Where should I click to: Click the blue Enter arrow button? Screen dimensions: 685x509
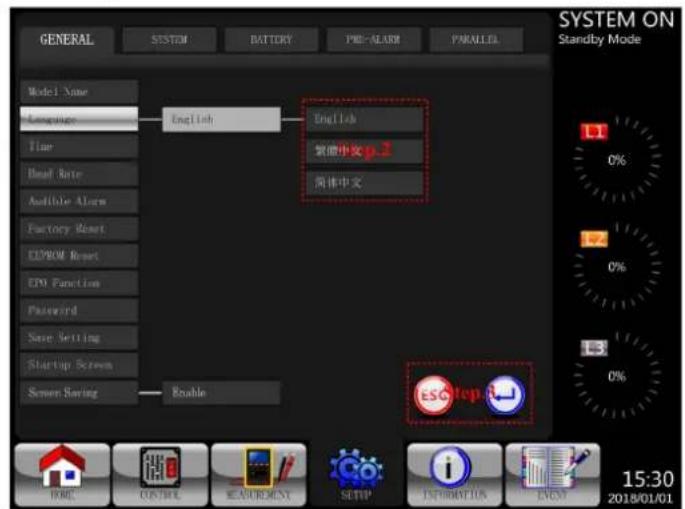click(505, 395)
